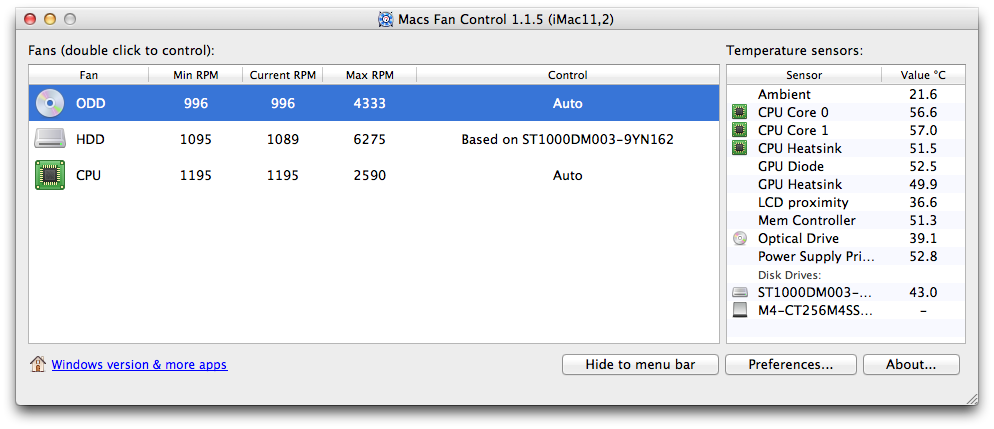Select the CPU Heatsink sensor label
Image resolution: width=994 pixels, height=429 pixels.
(800, 148)
